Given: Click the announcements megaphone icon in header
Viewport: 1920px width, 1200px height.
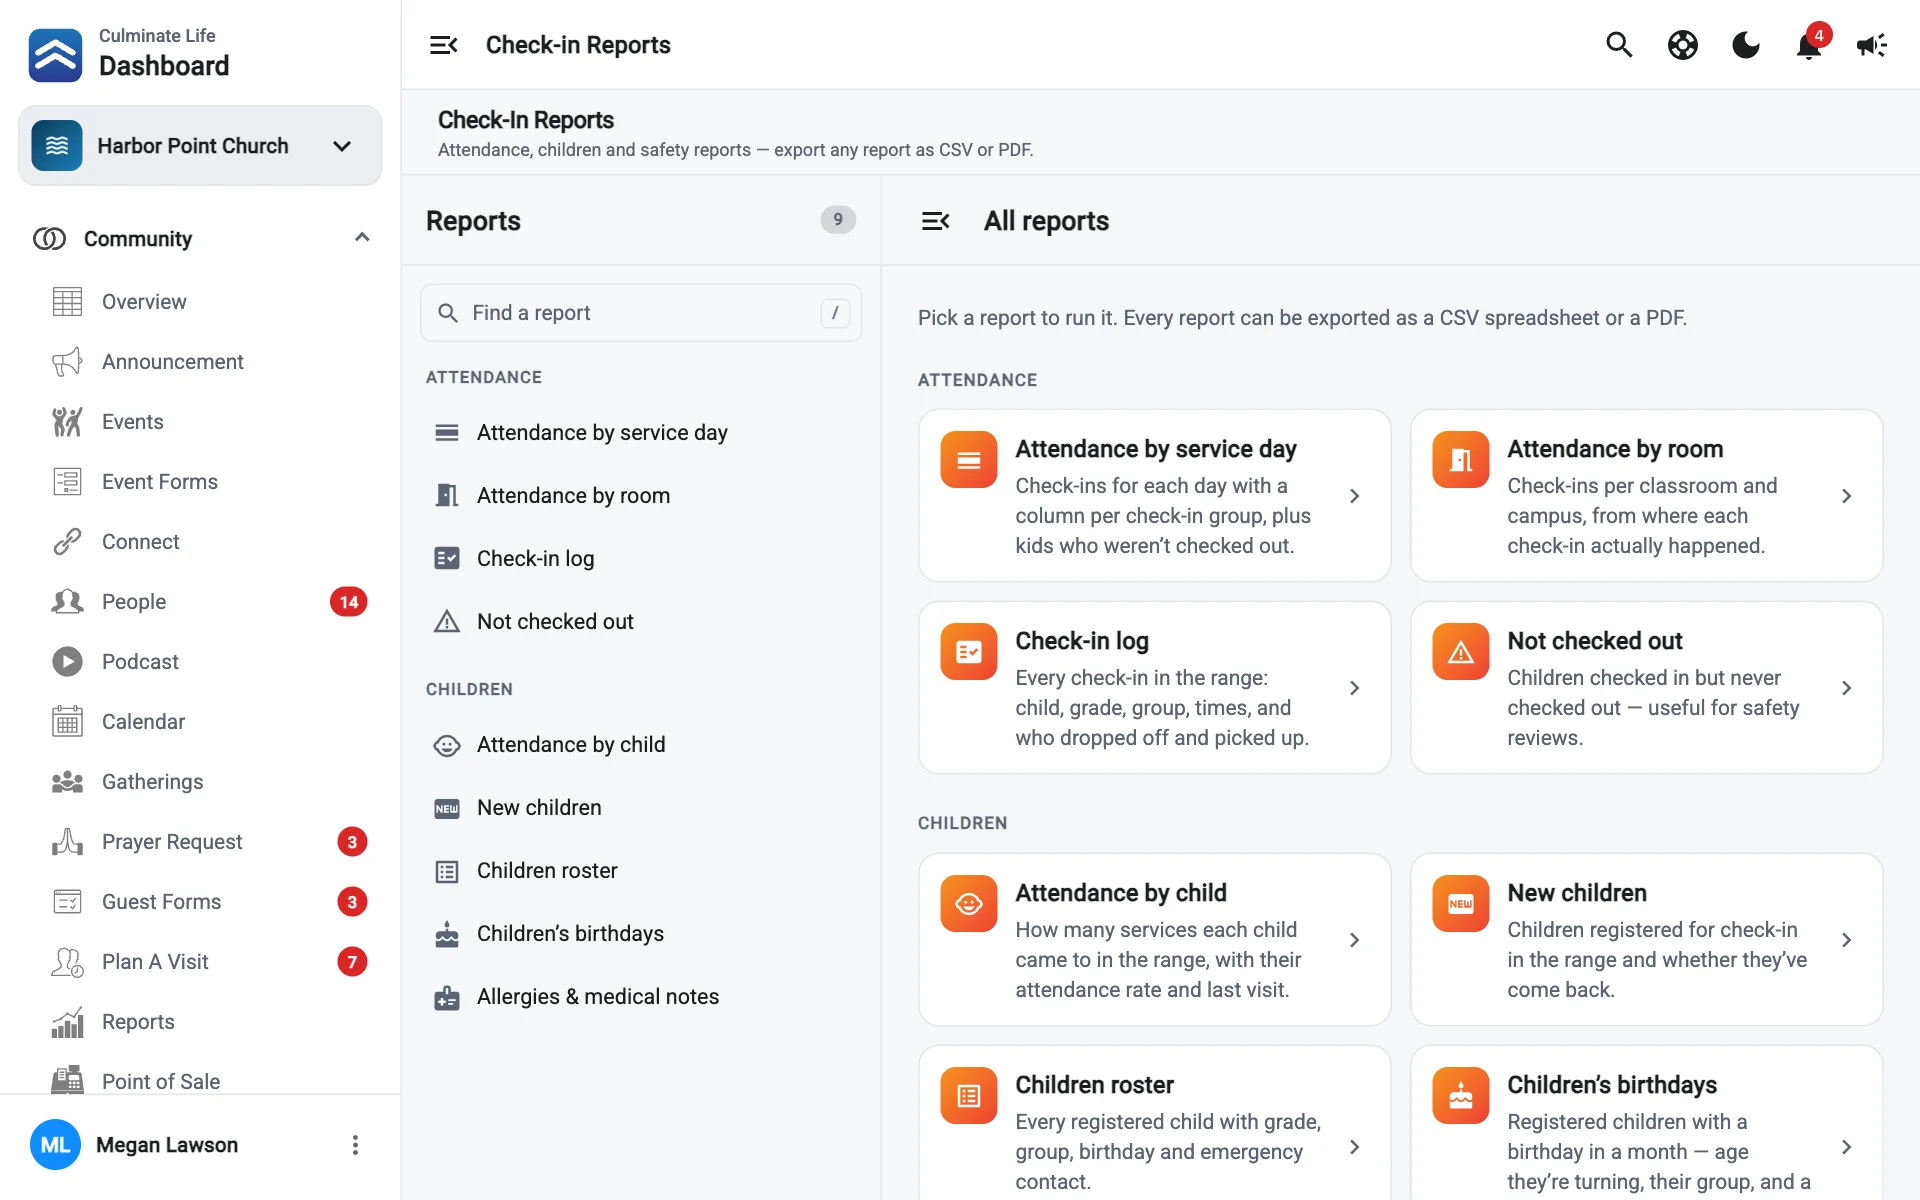Looking at the screenshot, I should (x=1872, y=45).
